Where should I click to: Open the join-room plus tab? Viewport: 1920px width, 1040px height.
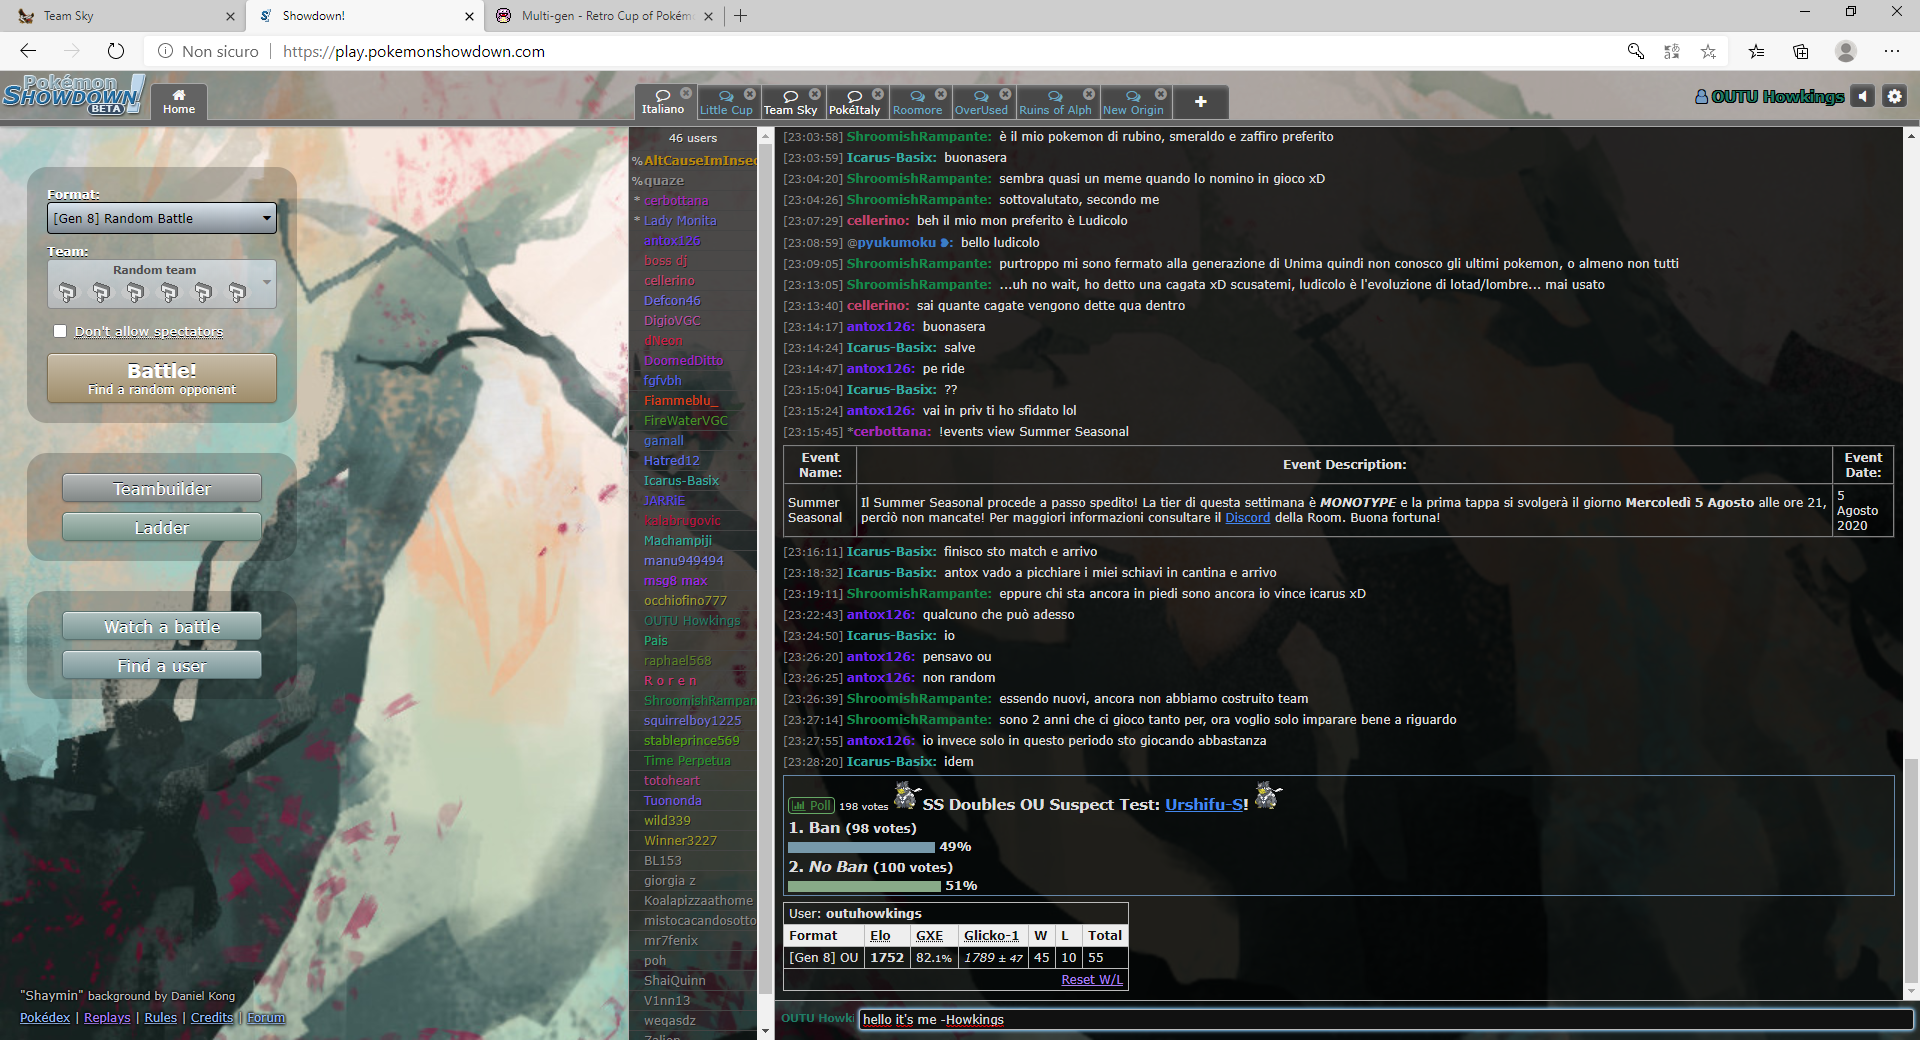[1201, 102]
